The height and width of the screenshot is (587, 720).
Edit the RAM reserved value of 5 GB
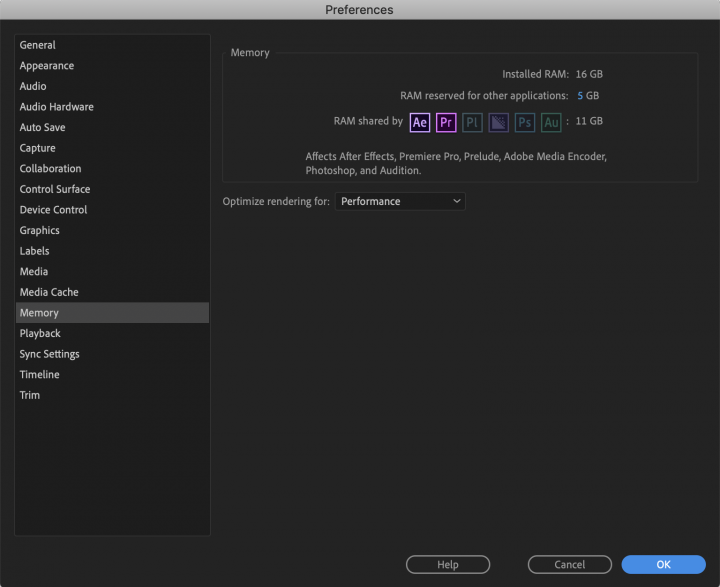pos(580,96)
